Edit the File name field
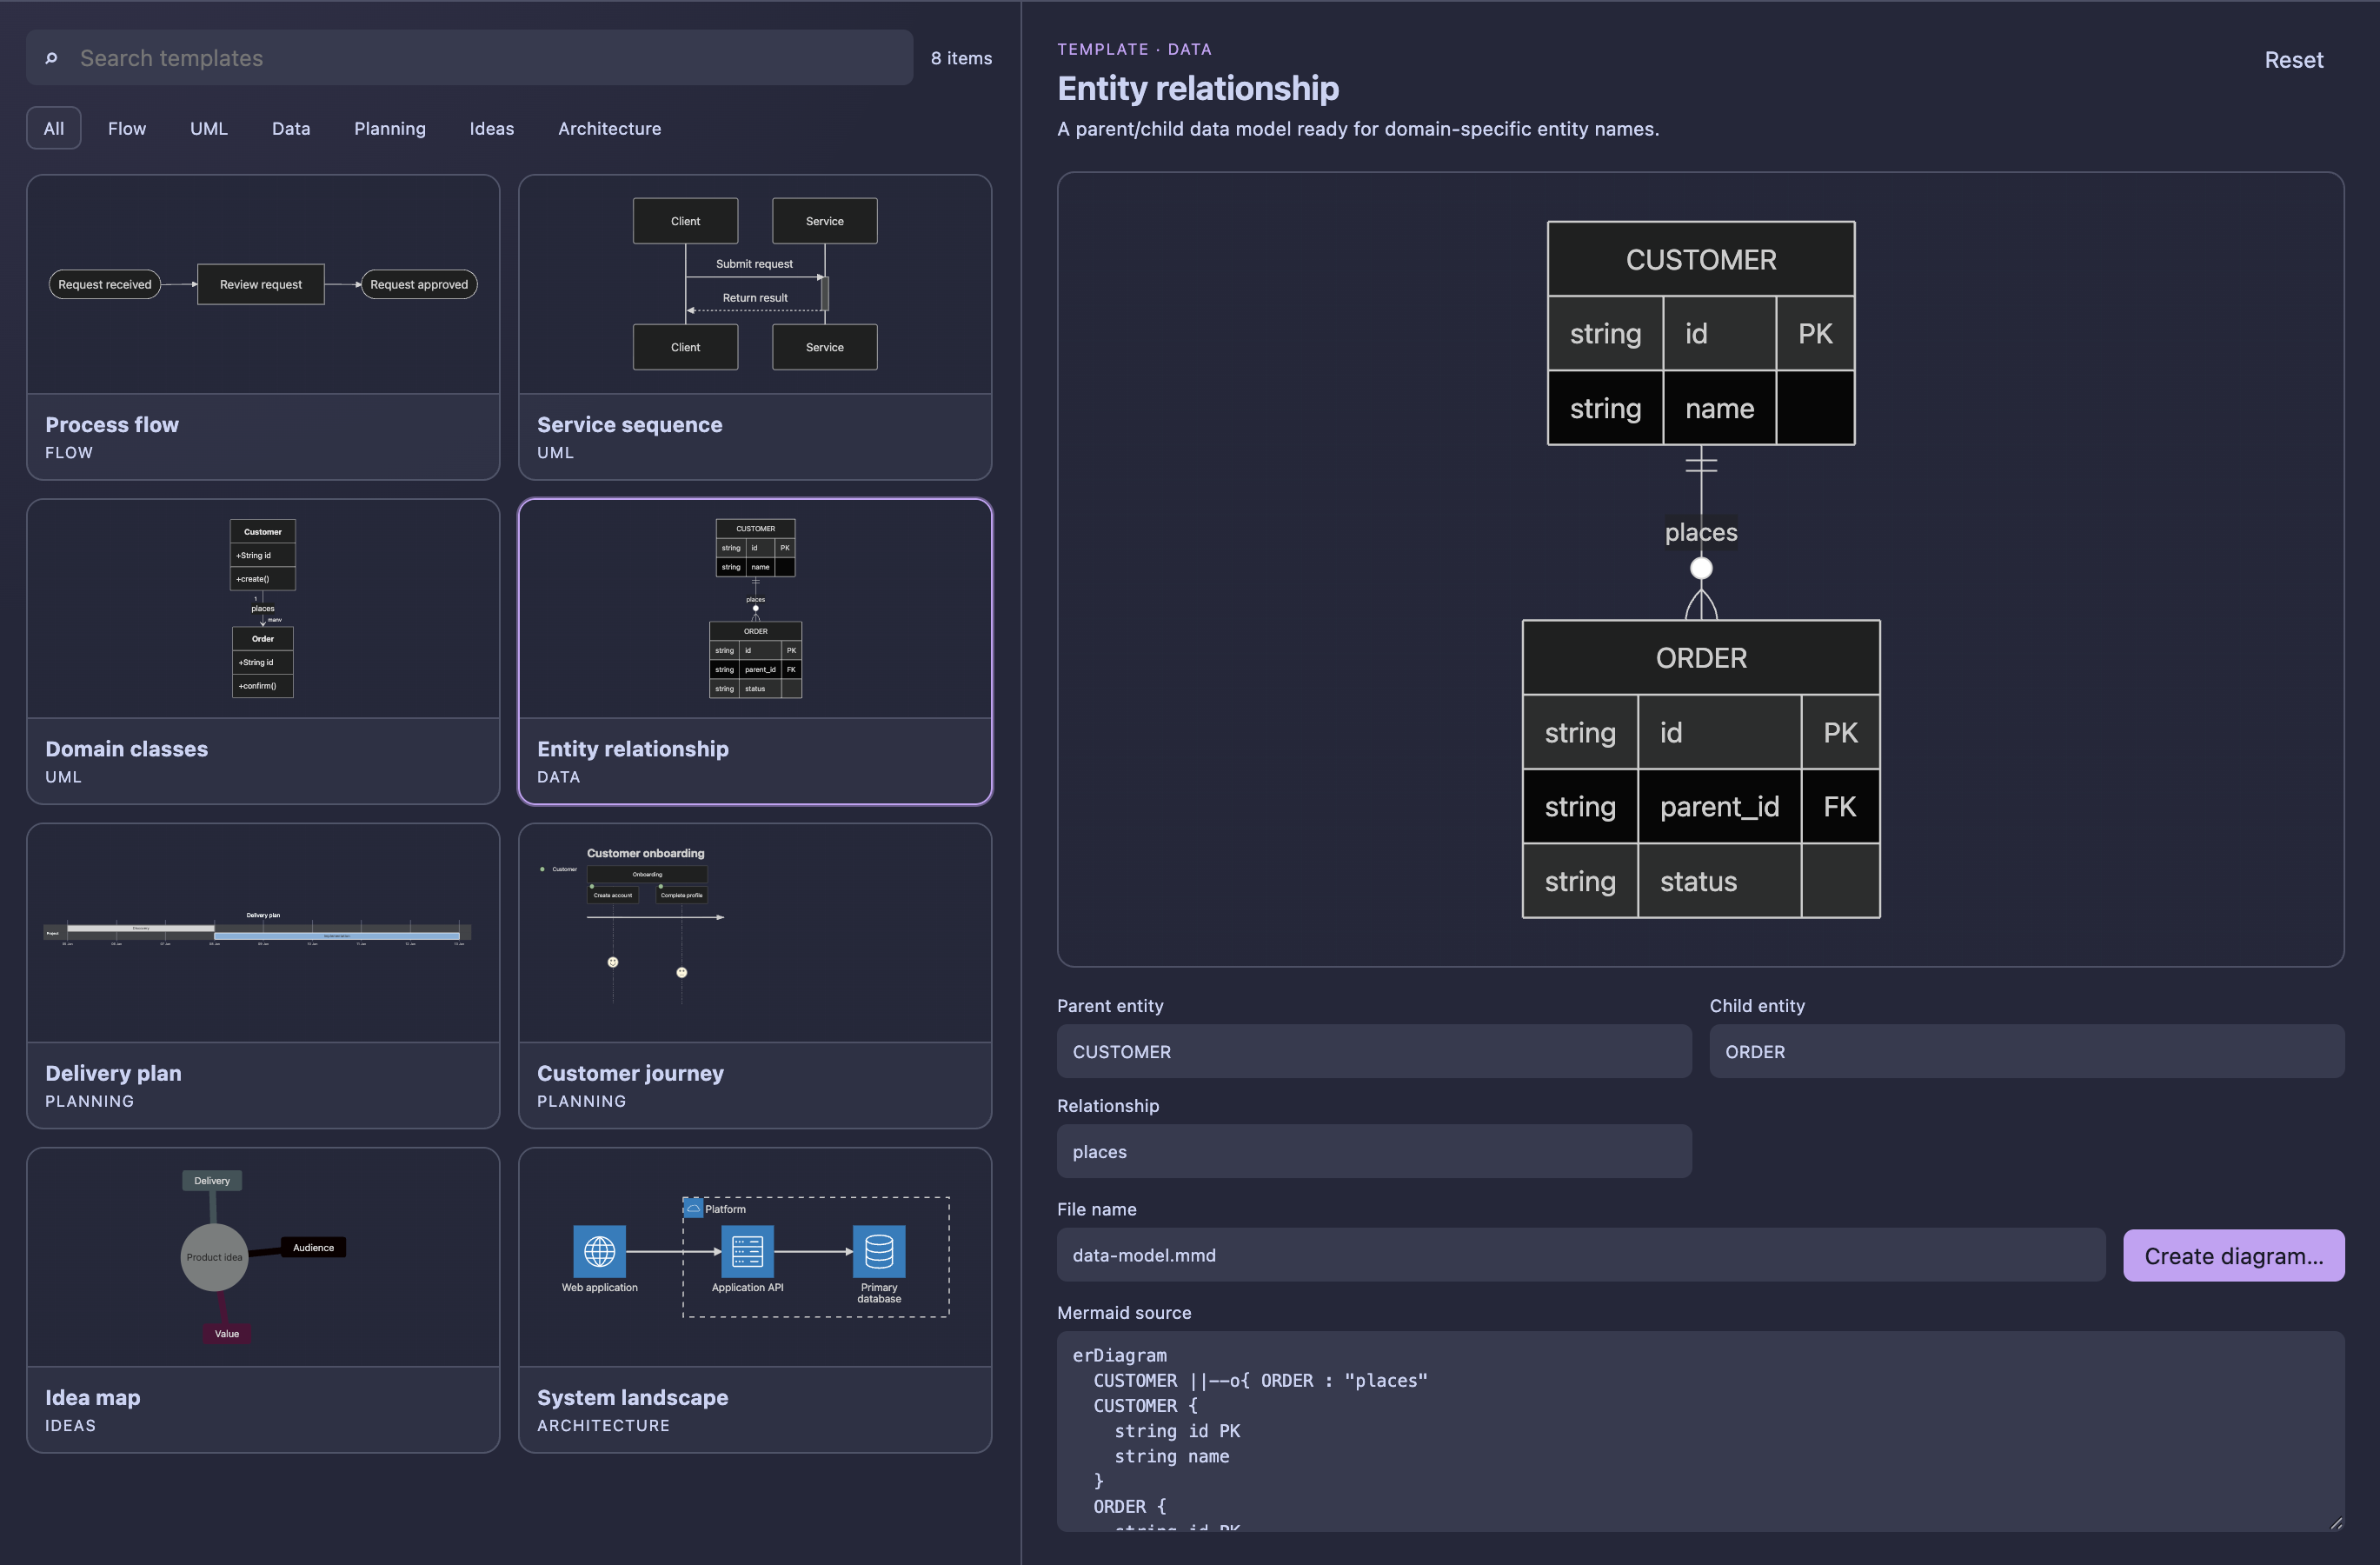The image size is (2380, 1565). click(1580, 1255)
